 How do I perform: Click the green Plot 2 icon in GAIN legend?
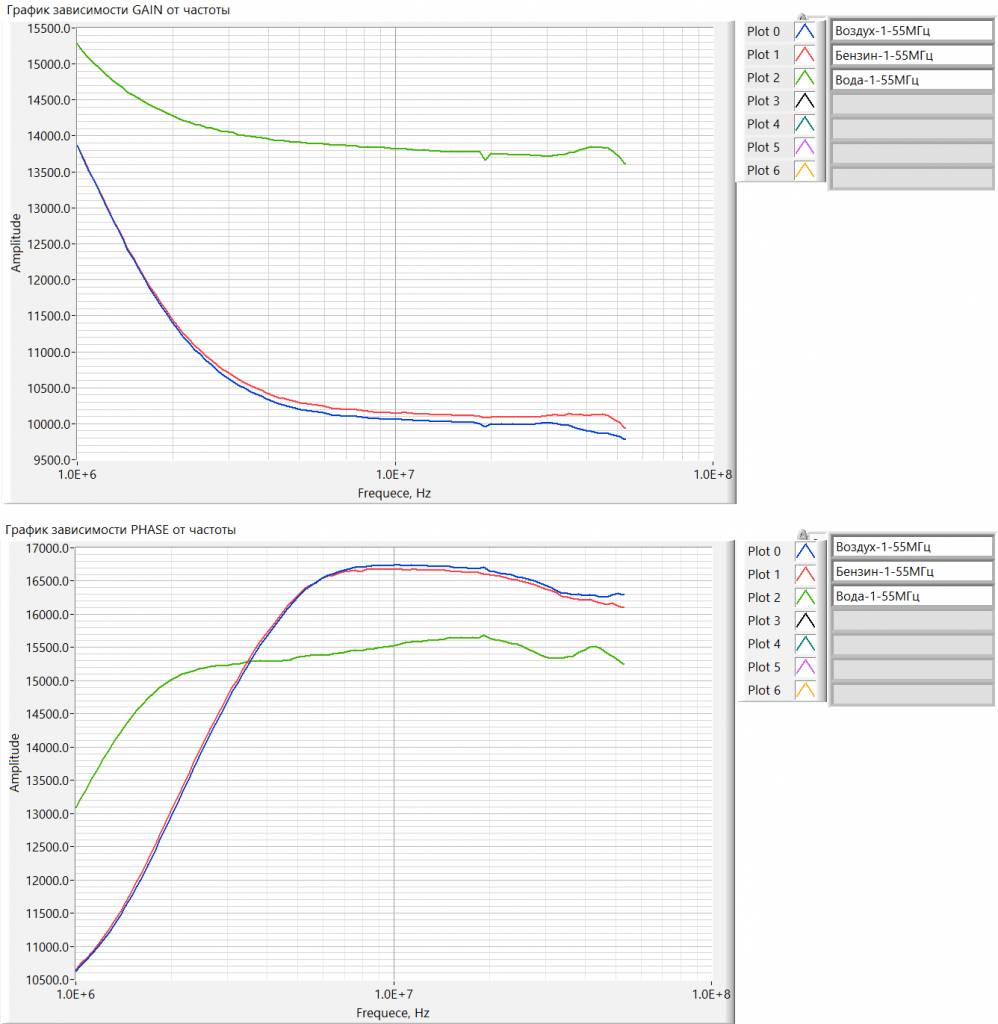click(805, 78)
